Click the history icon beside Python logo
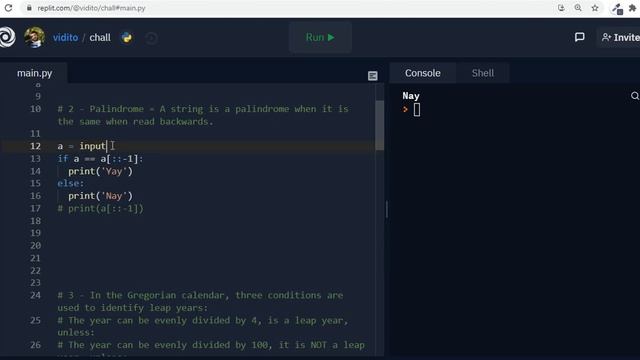The width and height of the screenshot is (640, 360). click(151, 38)
